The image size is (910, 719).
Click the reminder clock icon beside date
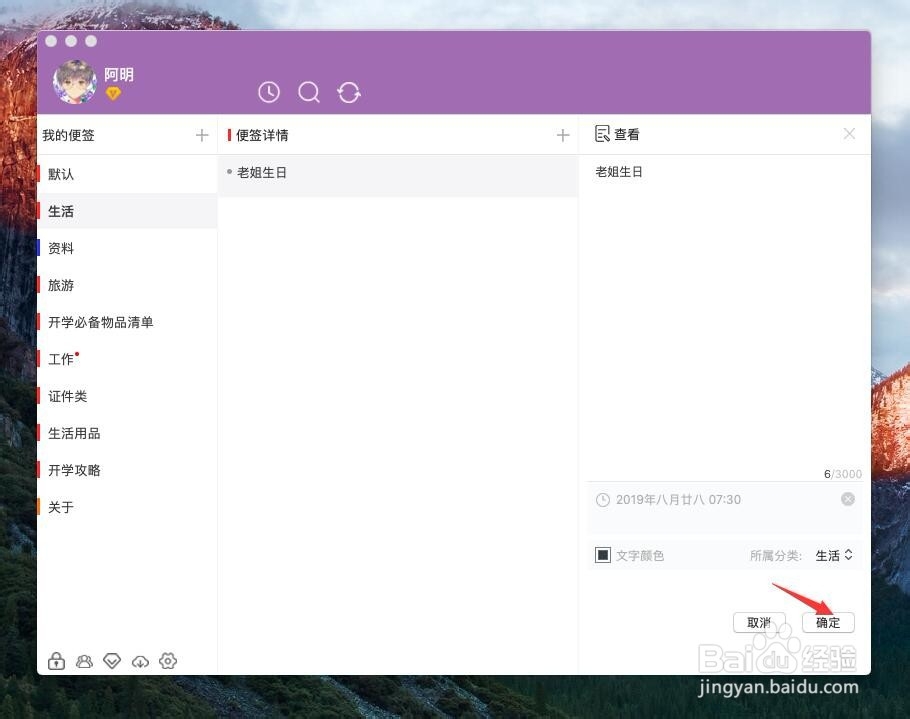(603, 500)
